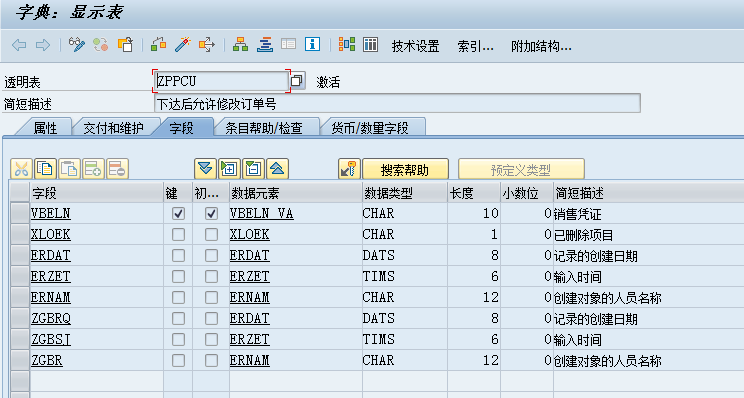This screenshot has width=744, height=398.
Task: Open the Where-Used List icon
Action: click(207, 45)
